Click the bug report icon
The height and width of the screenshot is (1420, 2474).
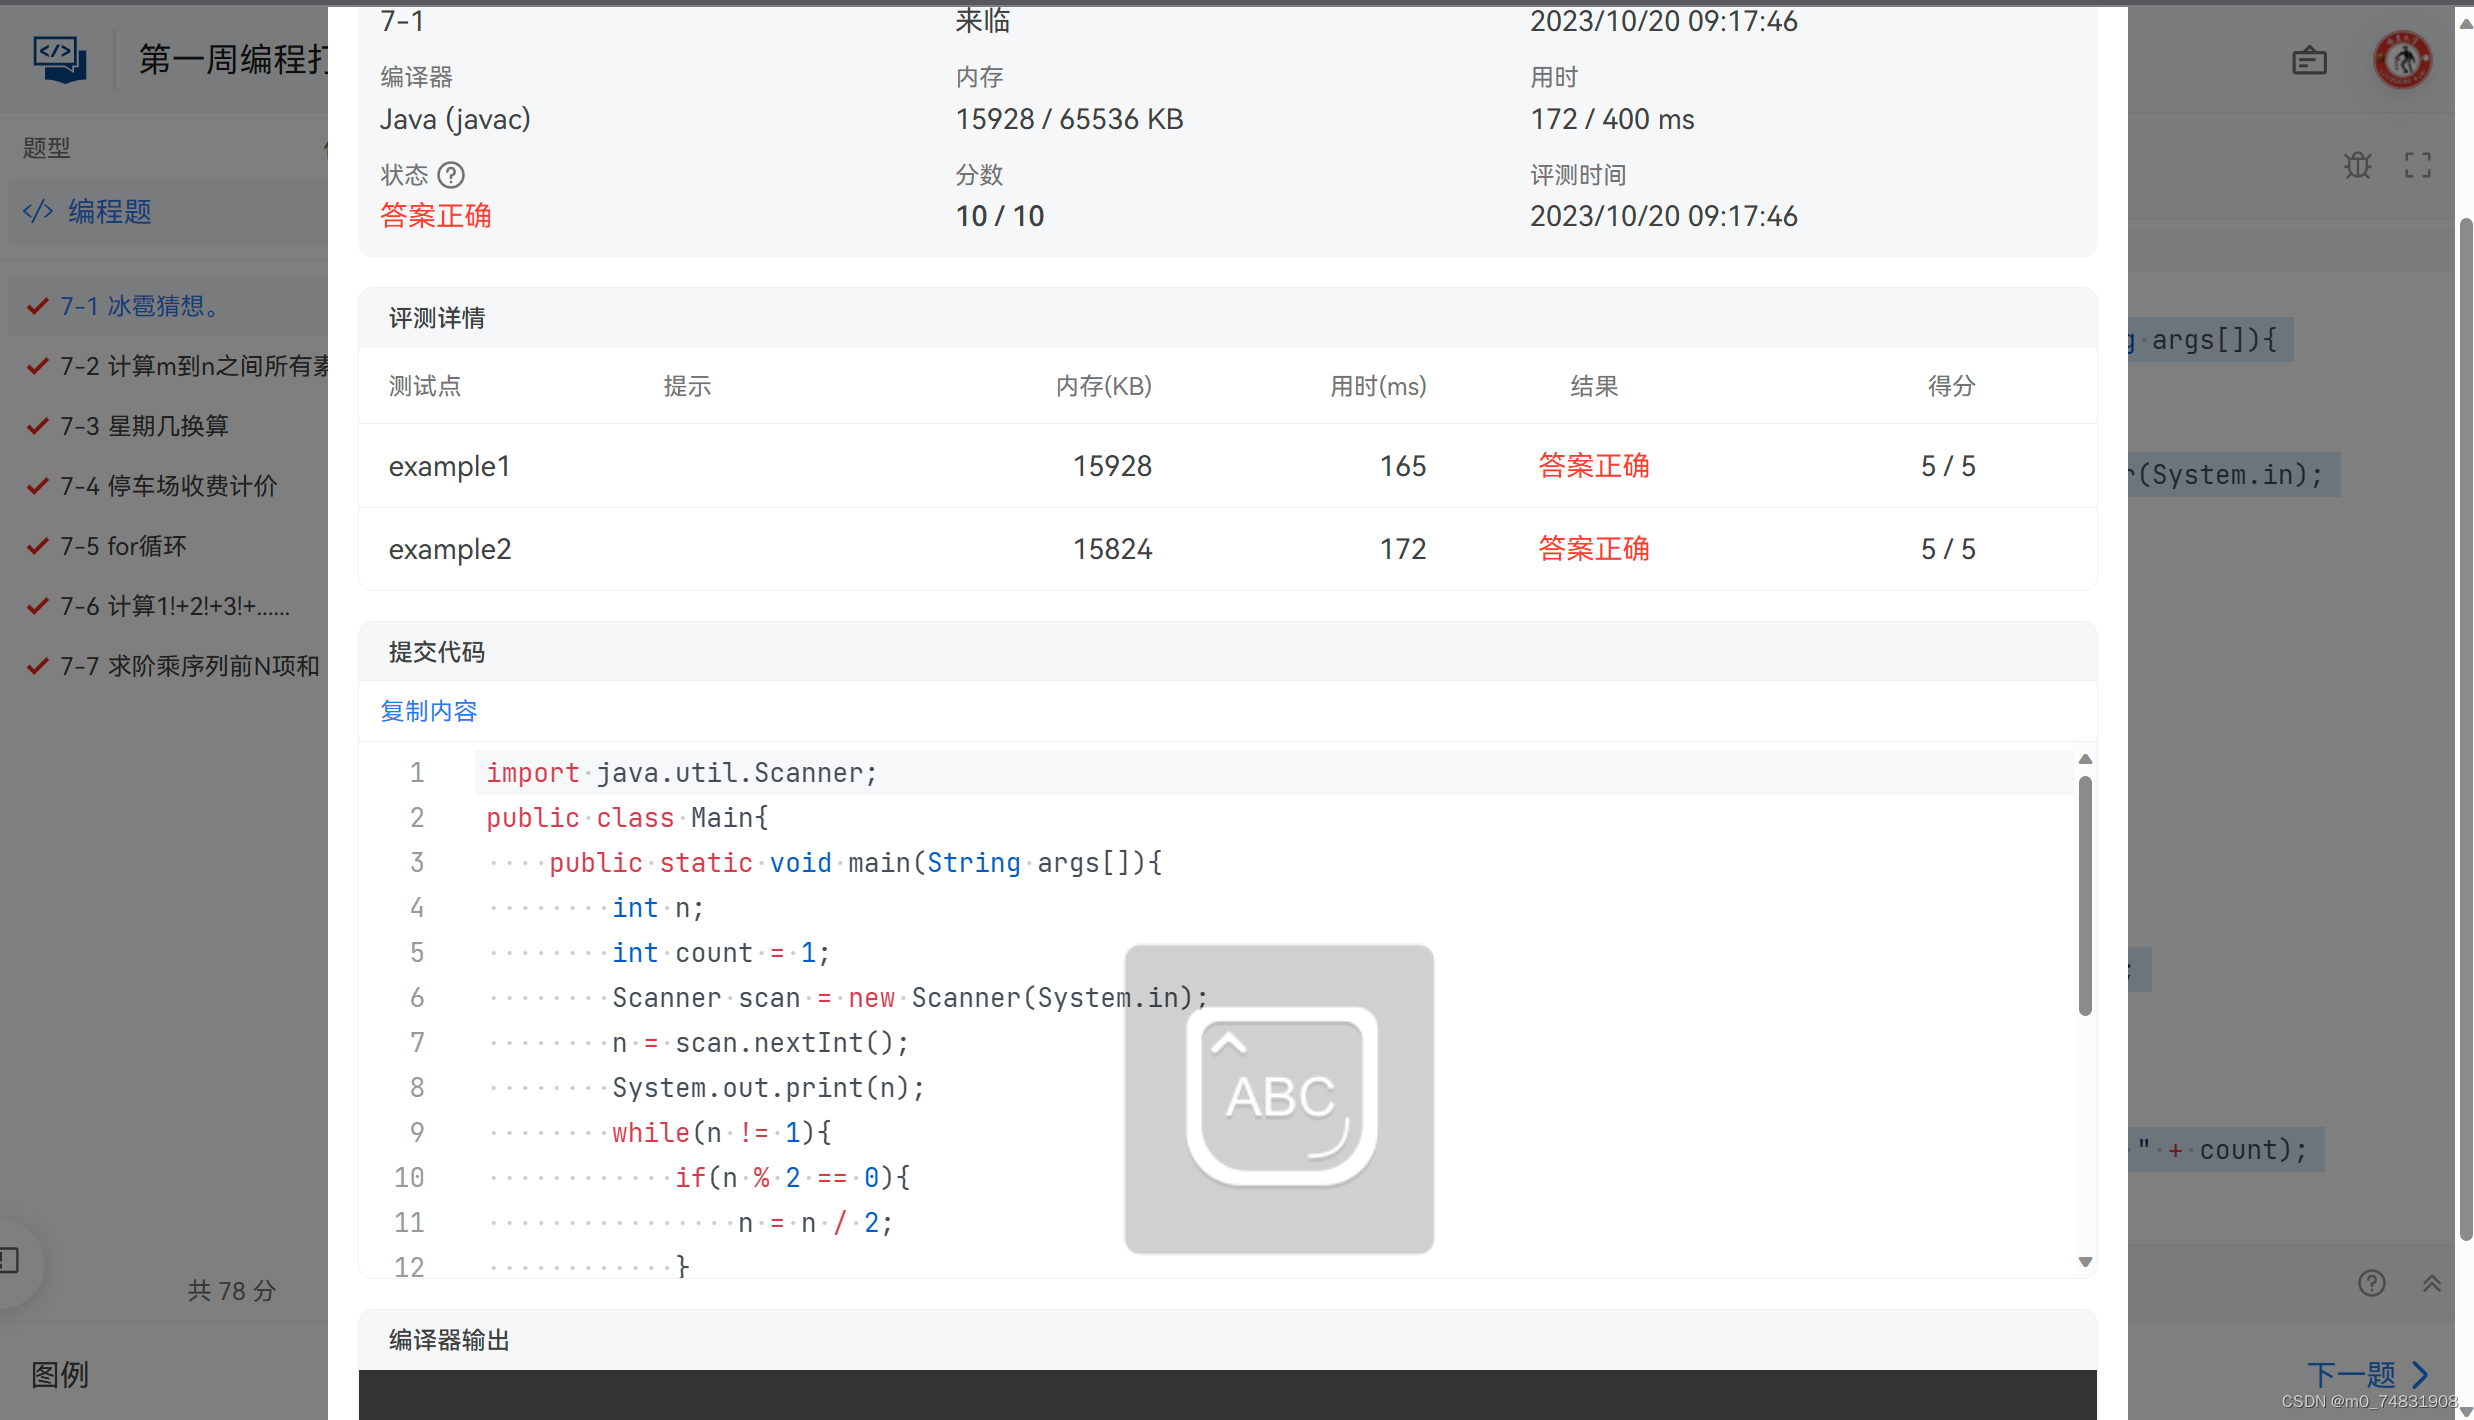click(2357, 165)
